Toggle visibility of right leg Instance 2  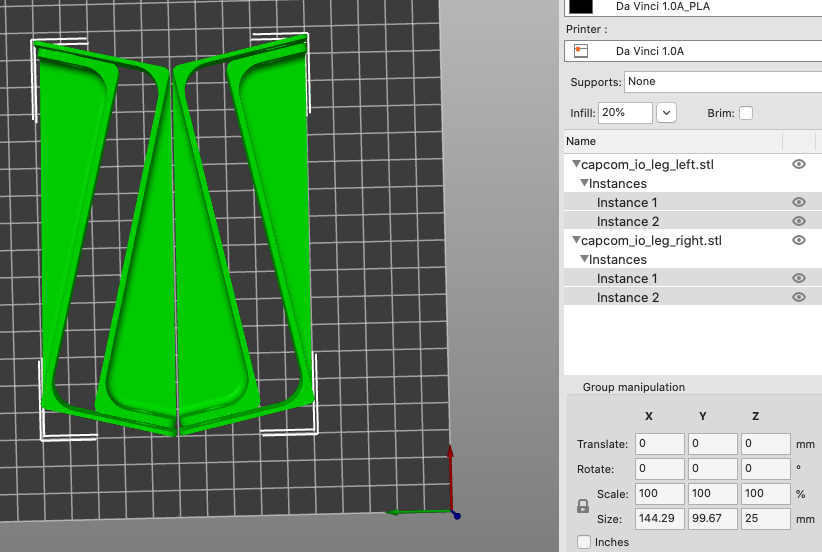(x=798, y=297)
